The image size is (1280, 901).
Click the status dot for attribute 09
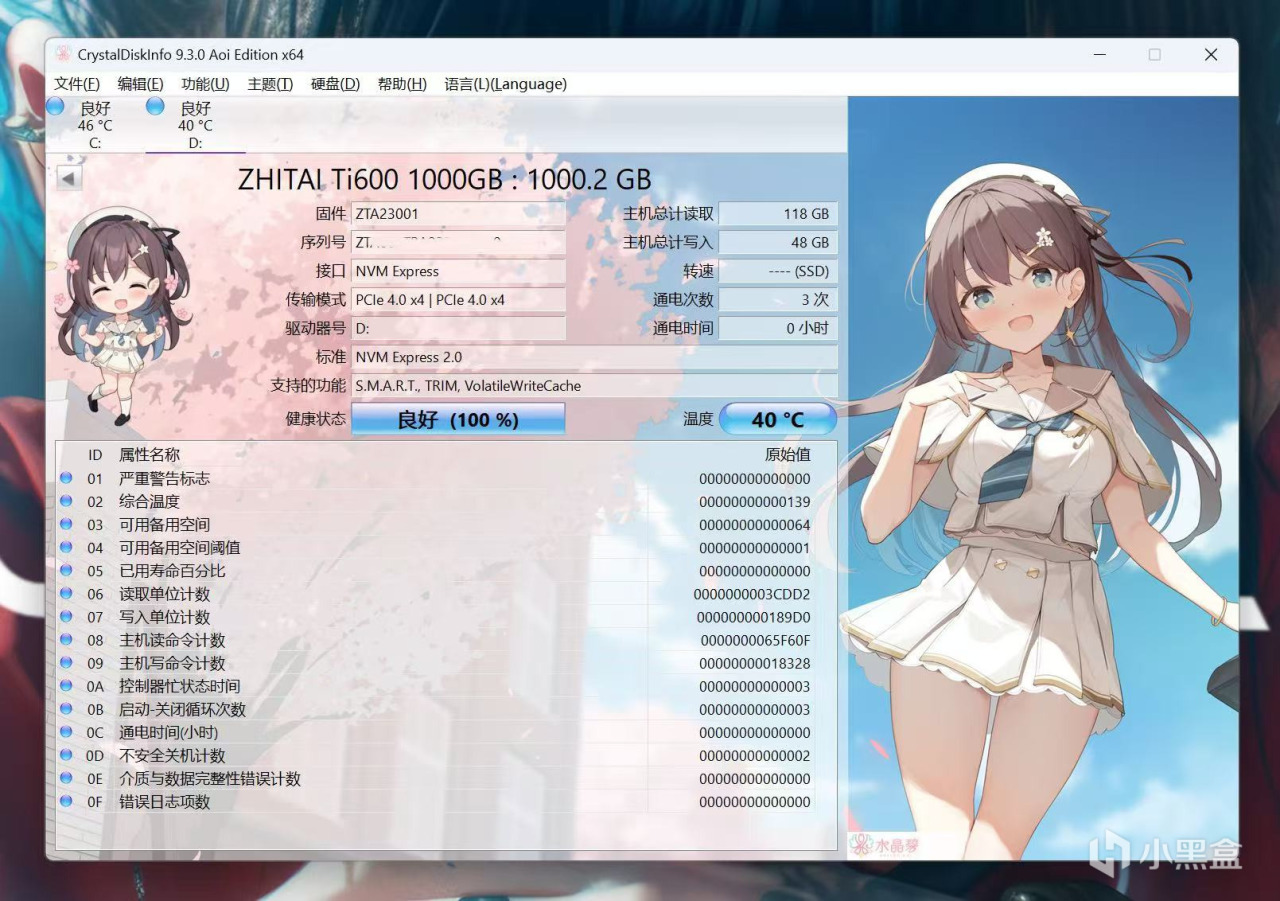(x=66, y=662)
